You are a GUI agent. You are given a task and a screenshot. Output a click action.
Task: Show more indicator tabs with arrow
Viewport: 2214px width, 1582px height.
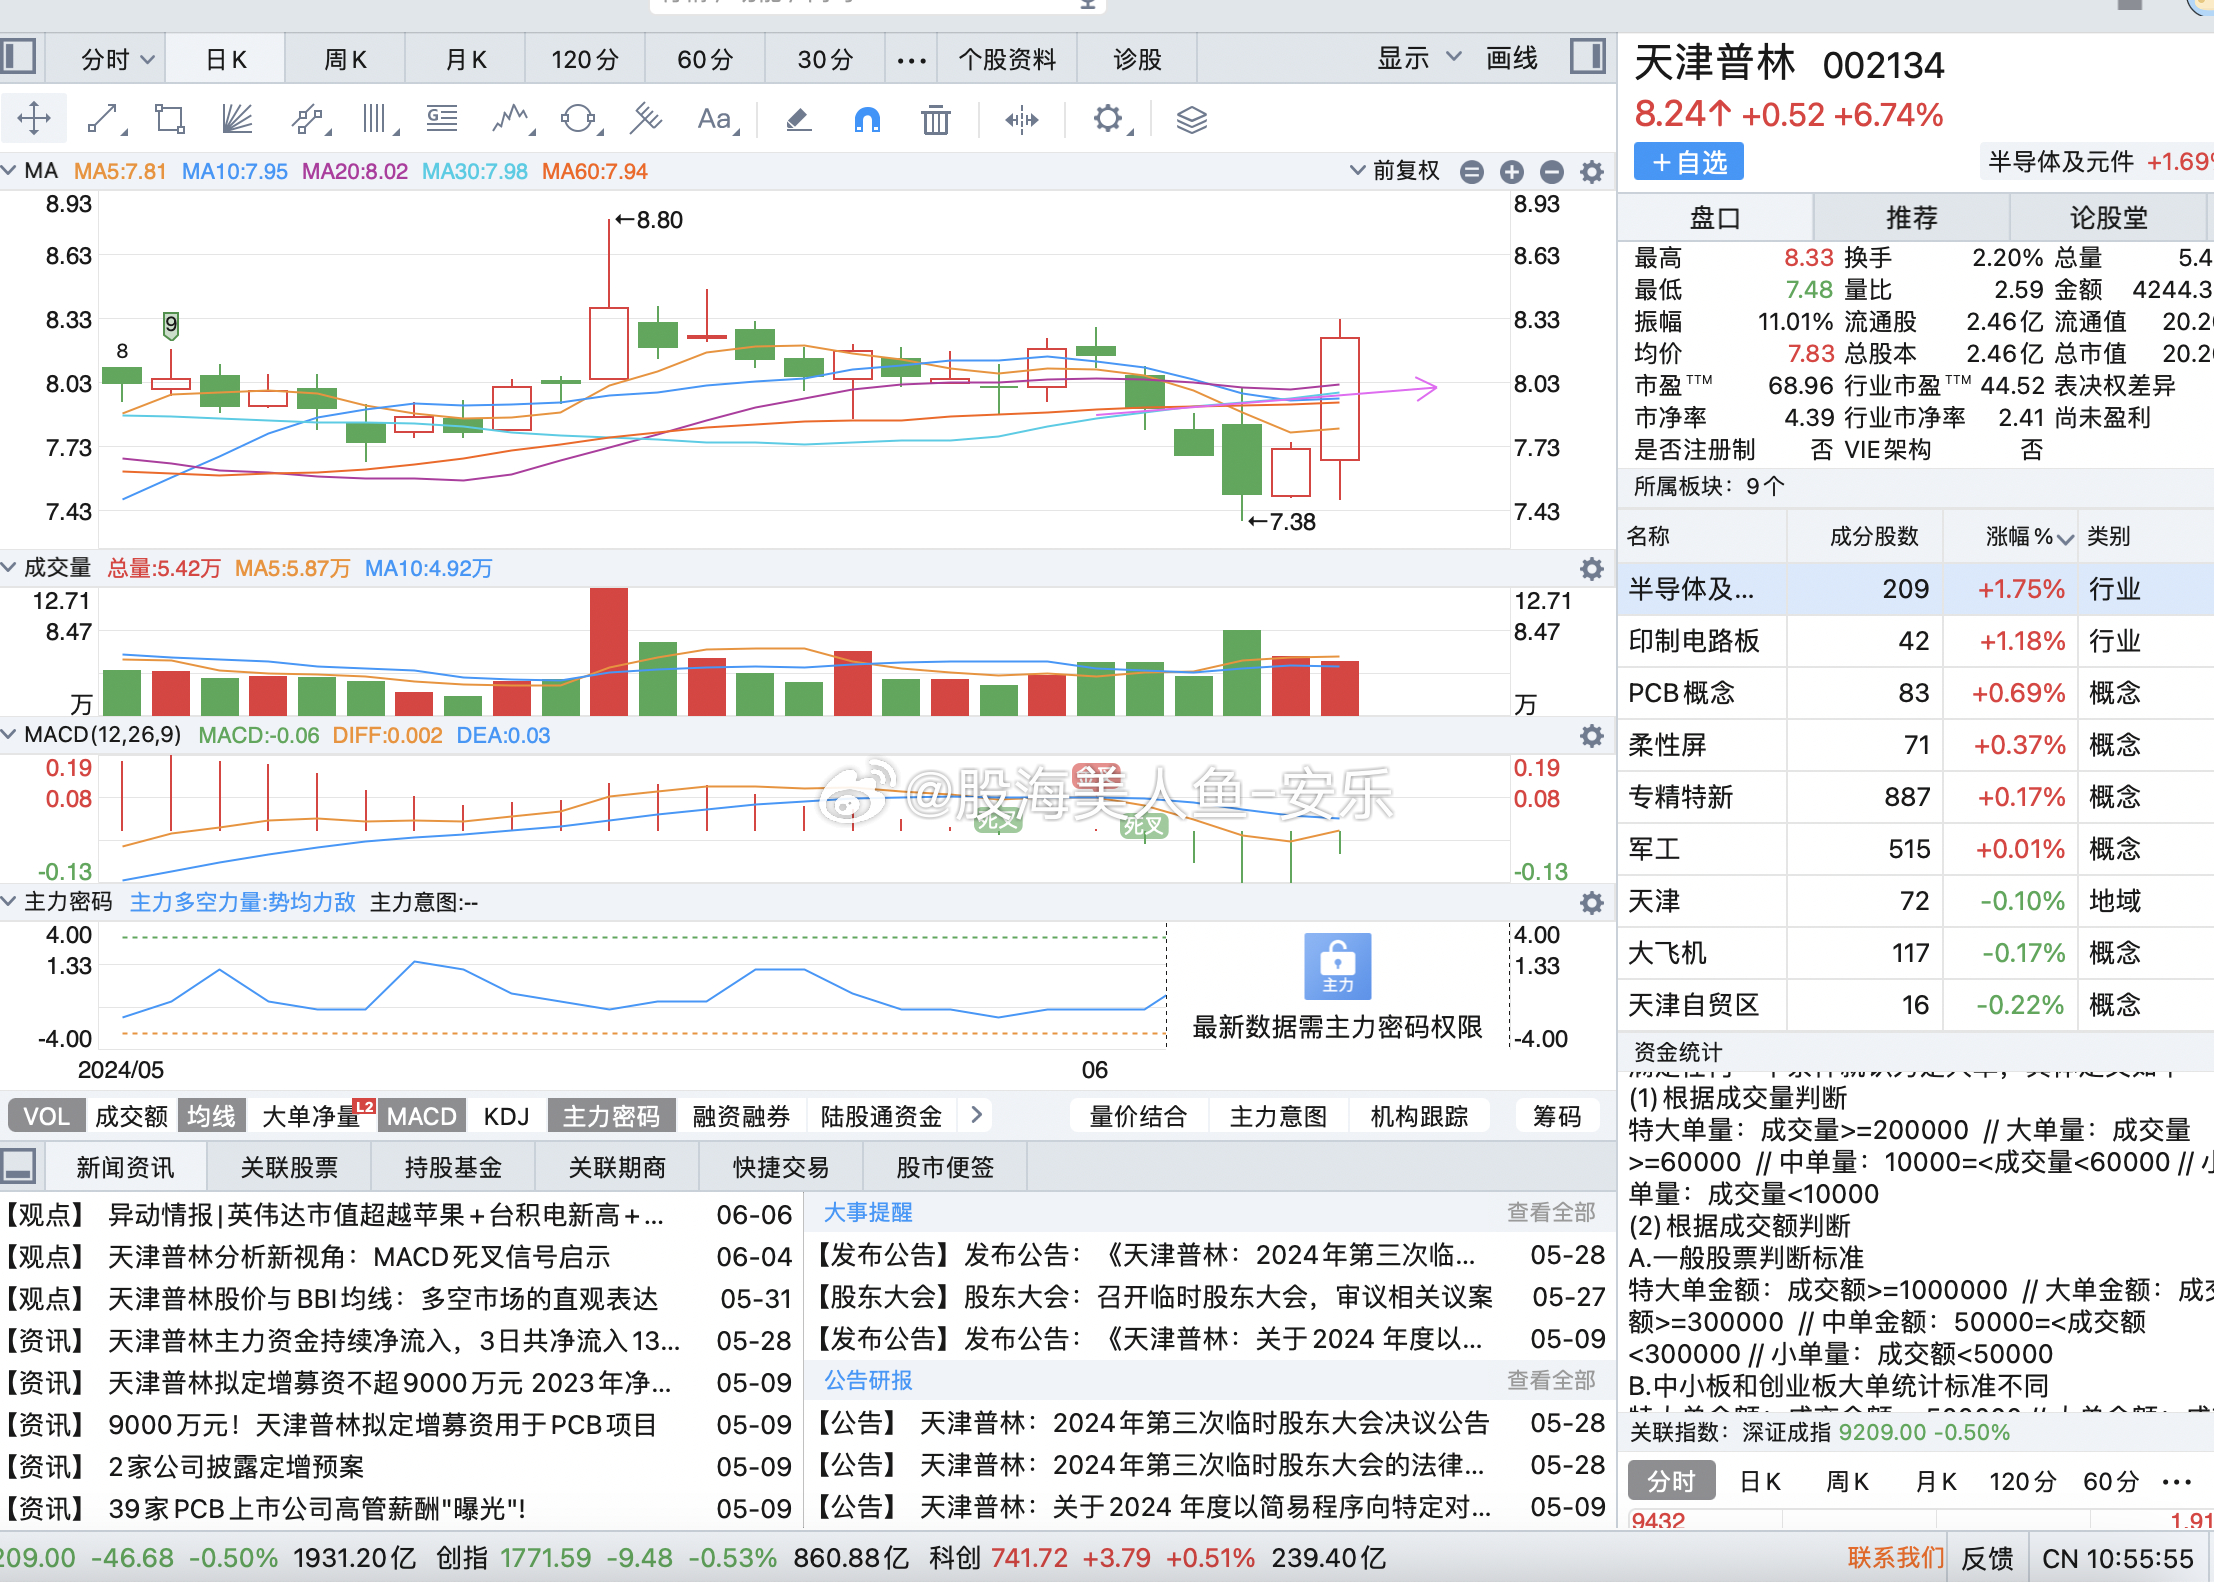pyautogui.click(x=976, y=1114)
